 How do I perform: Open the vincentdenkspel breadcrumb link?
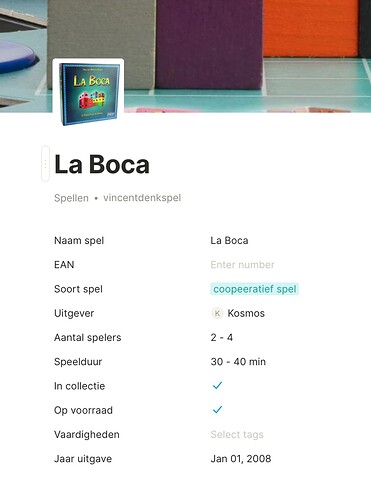point(142,198)
